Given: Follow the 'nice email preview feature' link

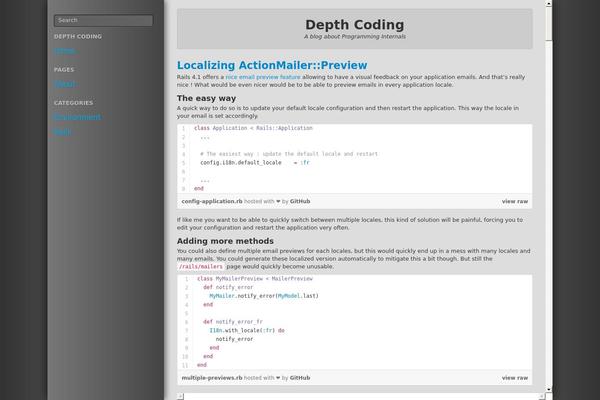Looking at the screenshot, I should click(263, 77).
